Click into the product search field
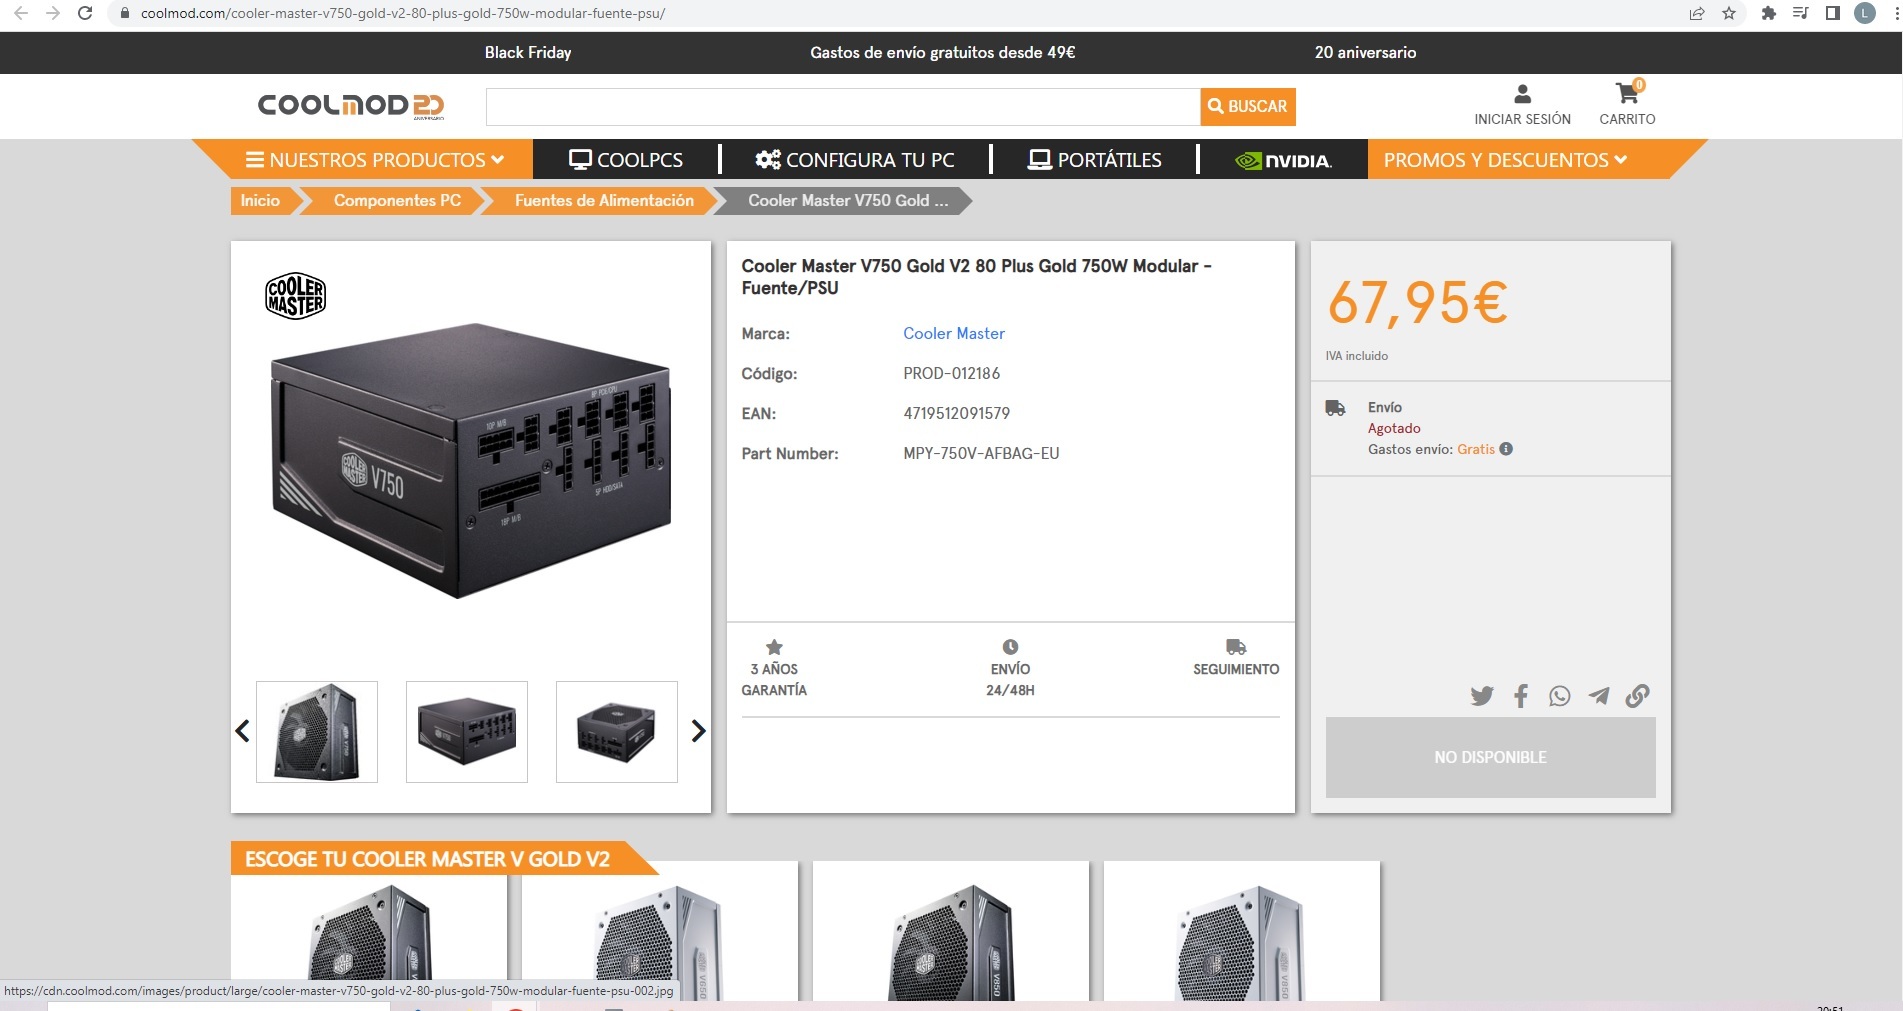 click(842, 106)
